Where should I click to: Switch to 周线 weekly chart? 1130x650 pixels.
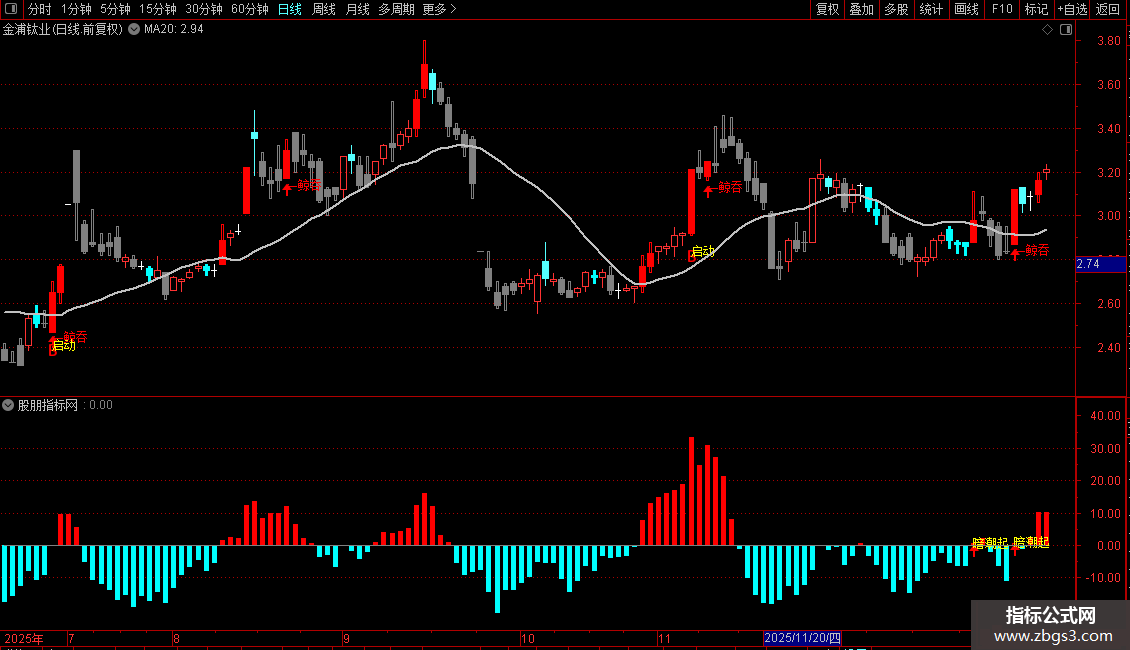click(324, 9)
